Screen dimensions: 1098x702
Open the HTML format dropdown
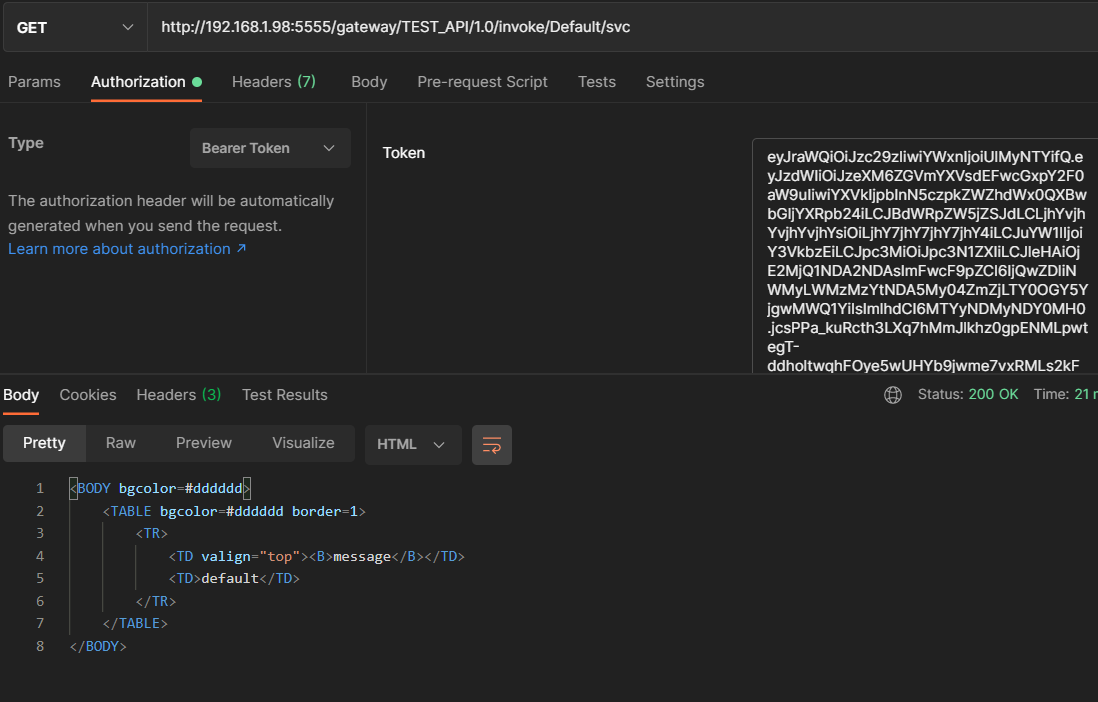[x=412, y=445]
